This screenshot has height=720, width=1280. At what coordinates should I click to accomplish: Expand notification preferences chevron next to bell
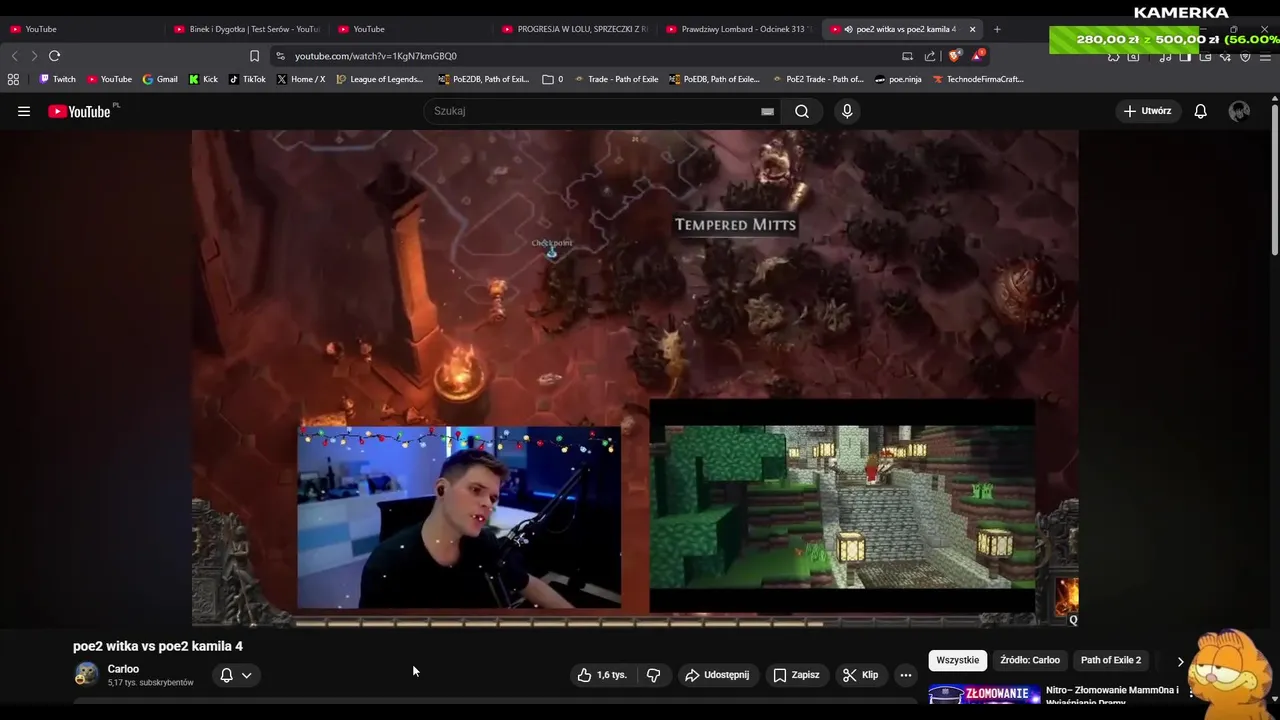pyautogui.click(x=246, y=675)
